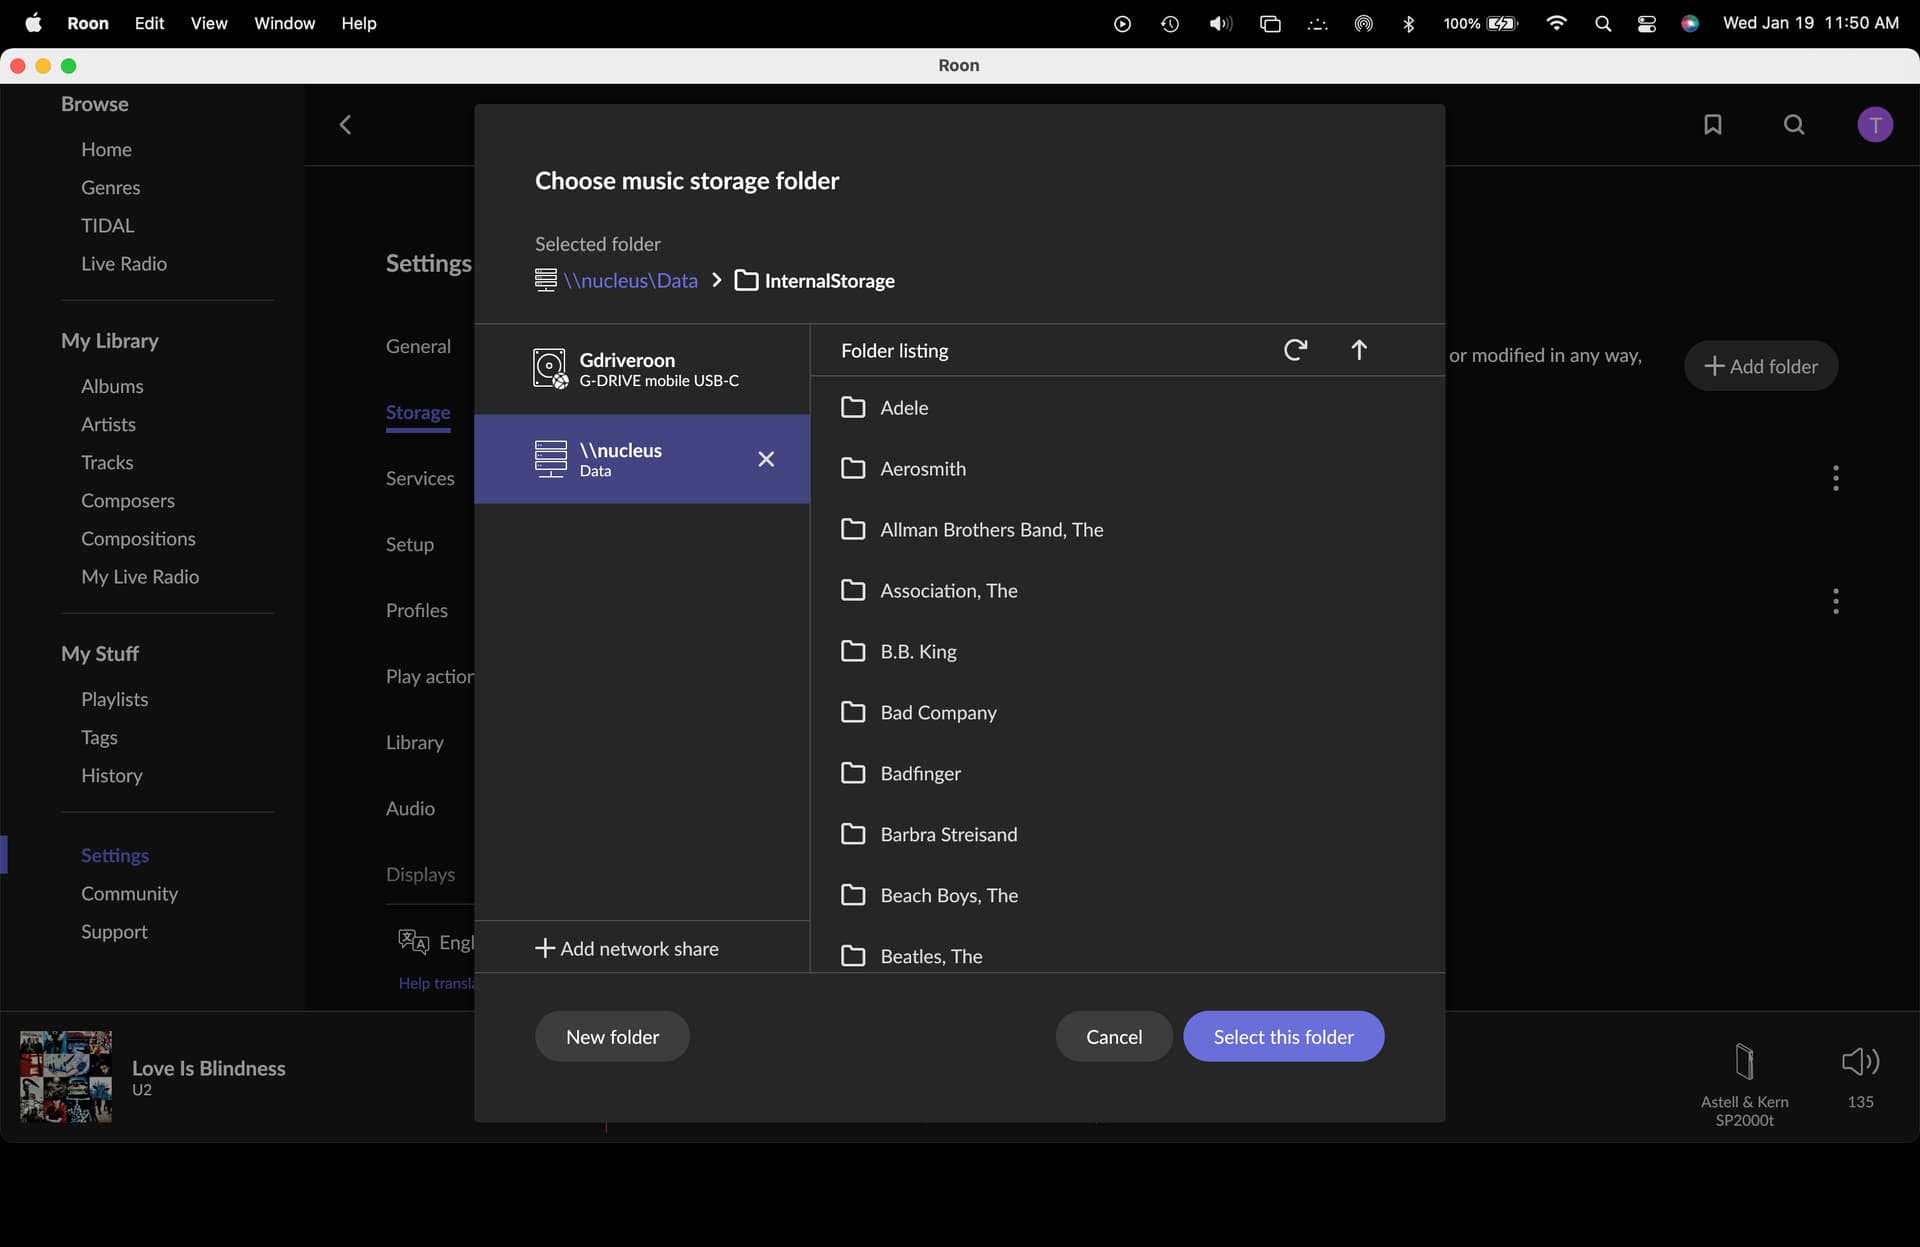The image size is (1920, 1247).
Task: Click the Wi-Fi icon in menu bar
Action: [x=1556, y=23]
